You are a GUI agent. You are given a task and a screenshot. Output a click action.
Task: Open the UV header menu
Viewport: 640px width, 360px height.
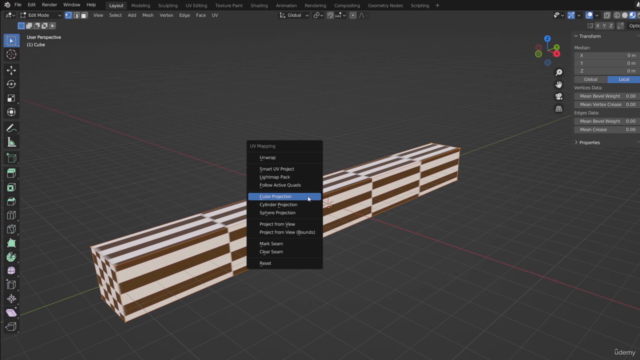215,15
